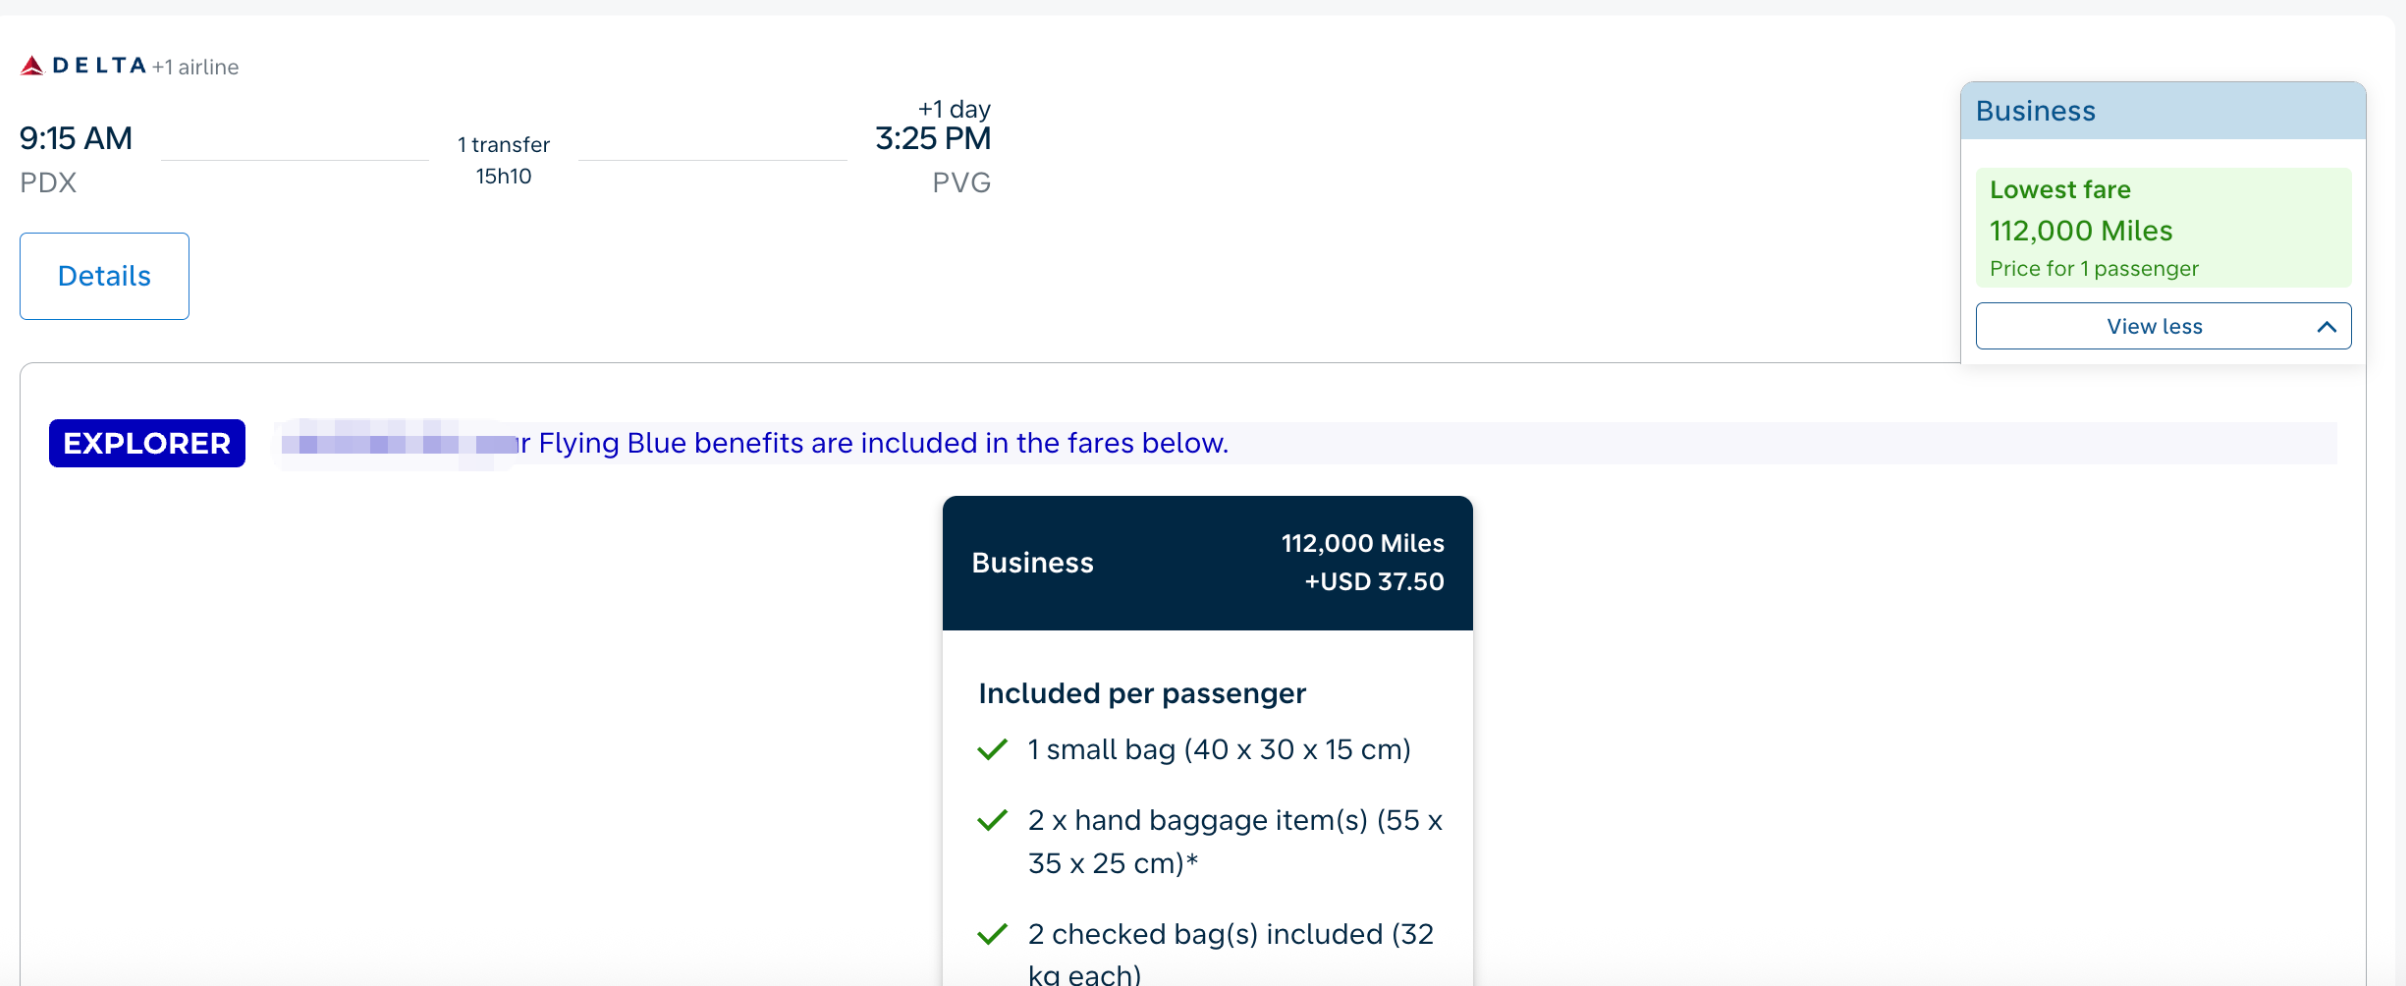This screenshot has height=986, width=2406.
Task: Click the green checkmark beside small bag
Action: (991, 750)
